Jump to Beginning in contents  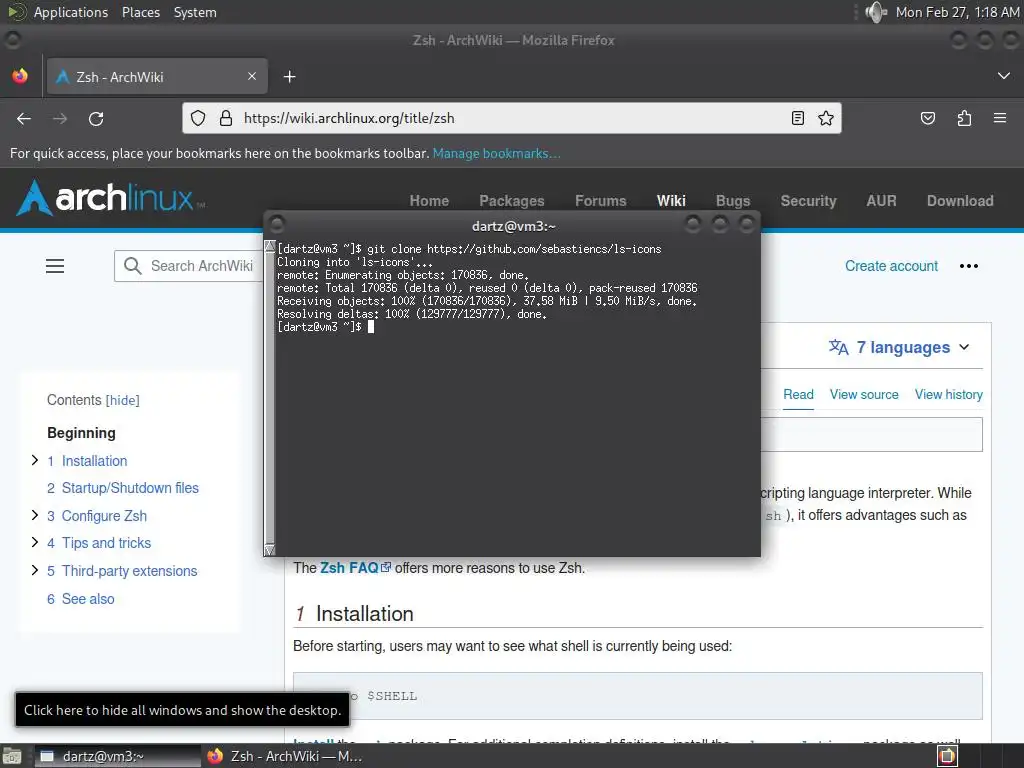click(81, 433)
